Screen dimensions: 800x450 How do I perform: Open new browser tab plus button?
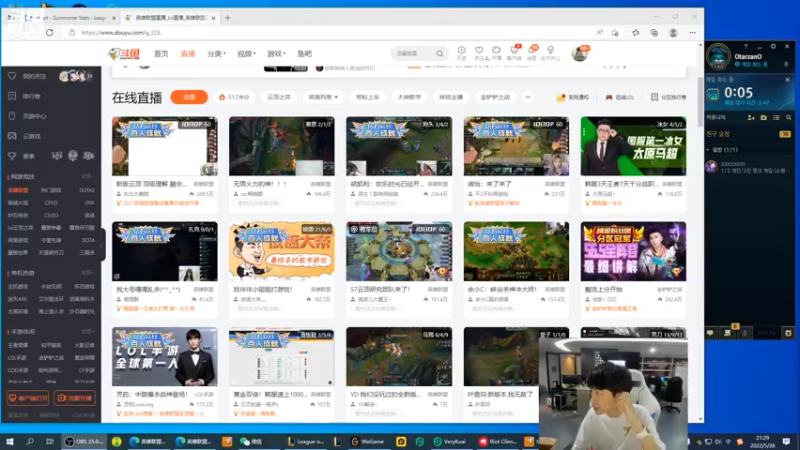pos(228,18)
